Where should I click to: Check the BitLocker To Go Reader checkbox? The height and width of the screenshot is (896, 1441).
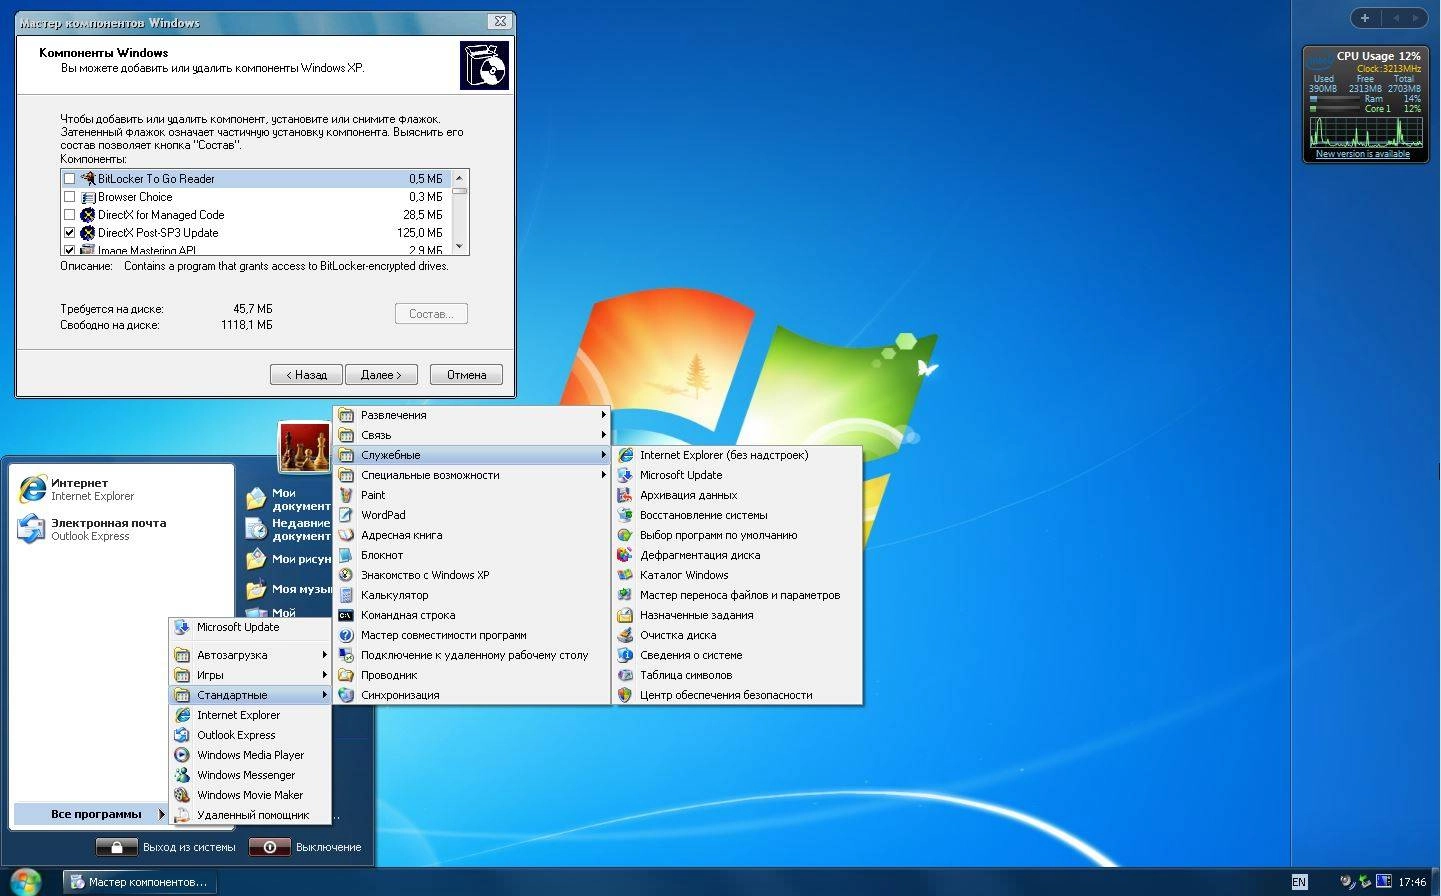pyautogui.click(x=69, y=179)
